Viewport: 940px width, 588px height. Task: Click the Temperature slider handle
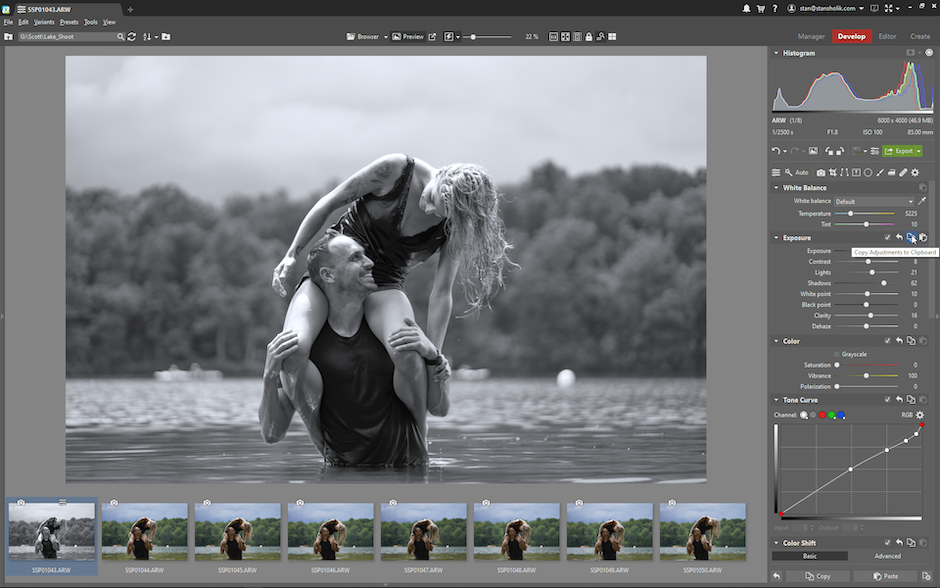(x=851, y=213)
